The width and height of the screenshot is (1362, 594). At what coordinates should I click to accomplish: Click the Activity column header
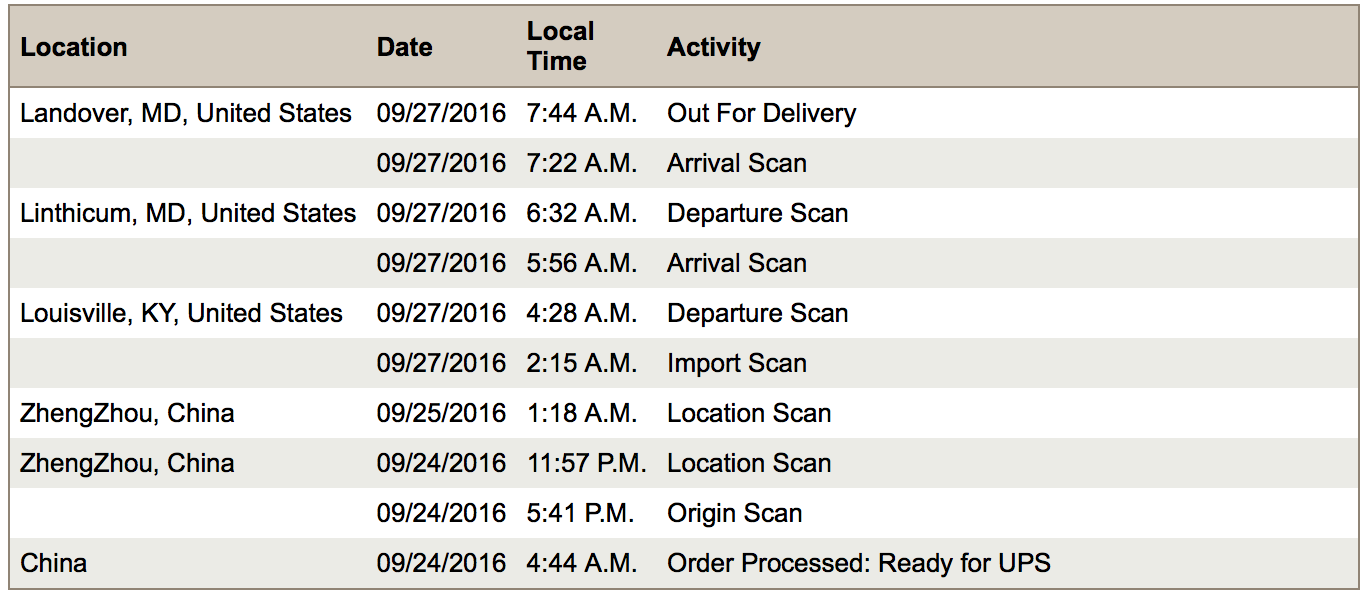coord(714,47)
